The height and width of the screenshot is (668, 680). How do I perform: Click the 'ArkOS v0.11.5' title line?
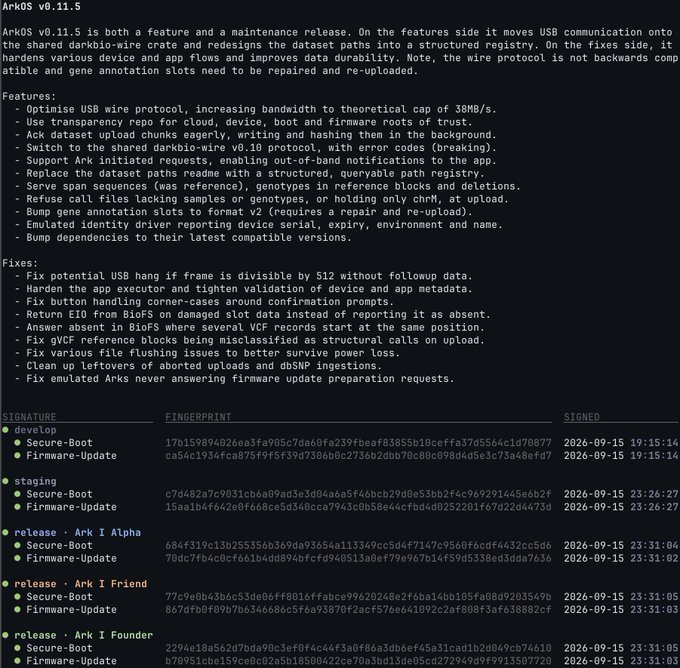pyautogui.click(x=41, y=7)
